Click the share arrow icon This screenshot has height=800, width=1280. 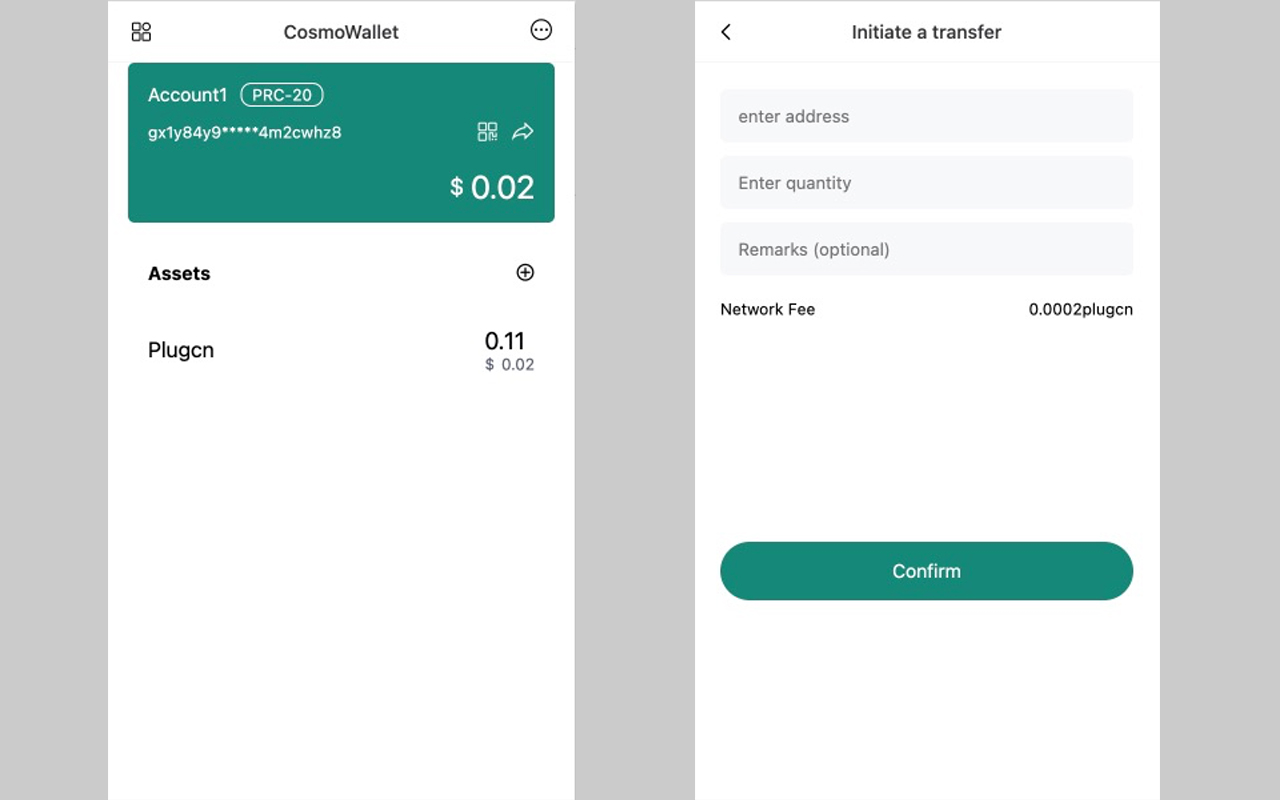(523, 132)
